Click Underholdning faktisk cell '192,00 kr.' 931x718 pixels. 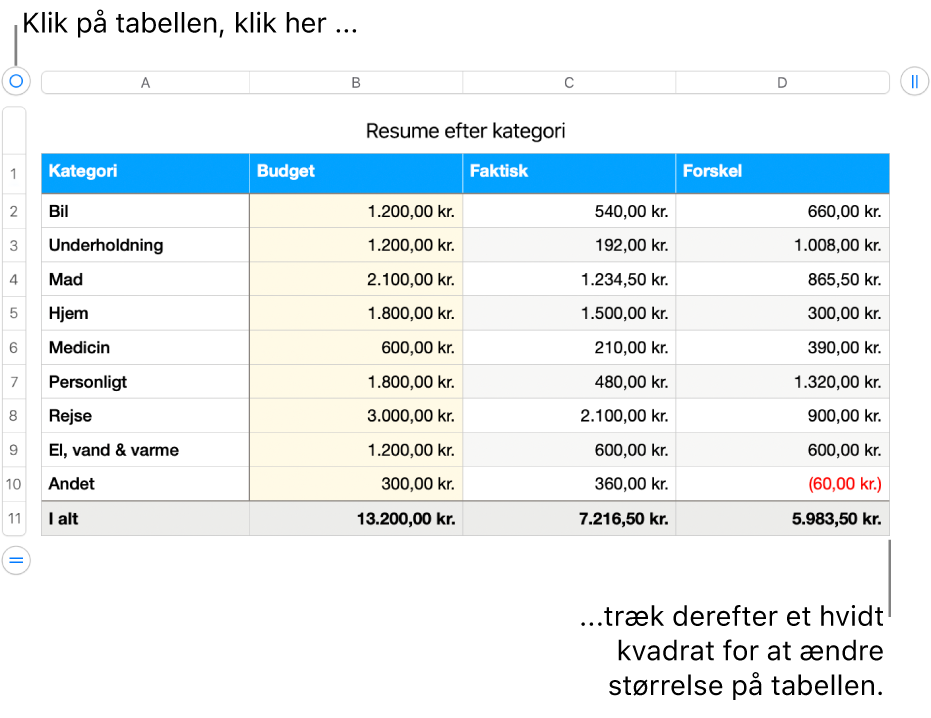[x=569, y=245]
